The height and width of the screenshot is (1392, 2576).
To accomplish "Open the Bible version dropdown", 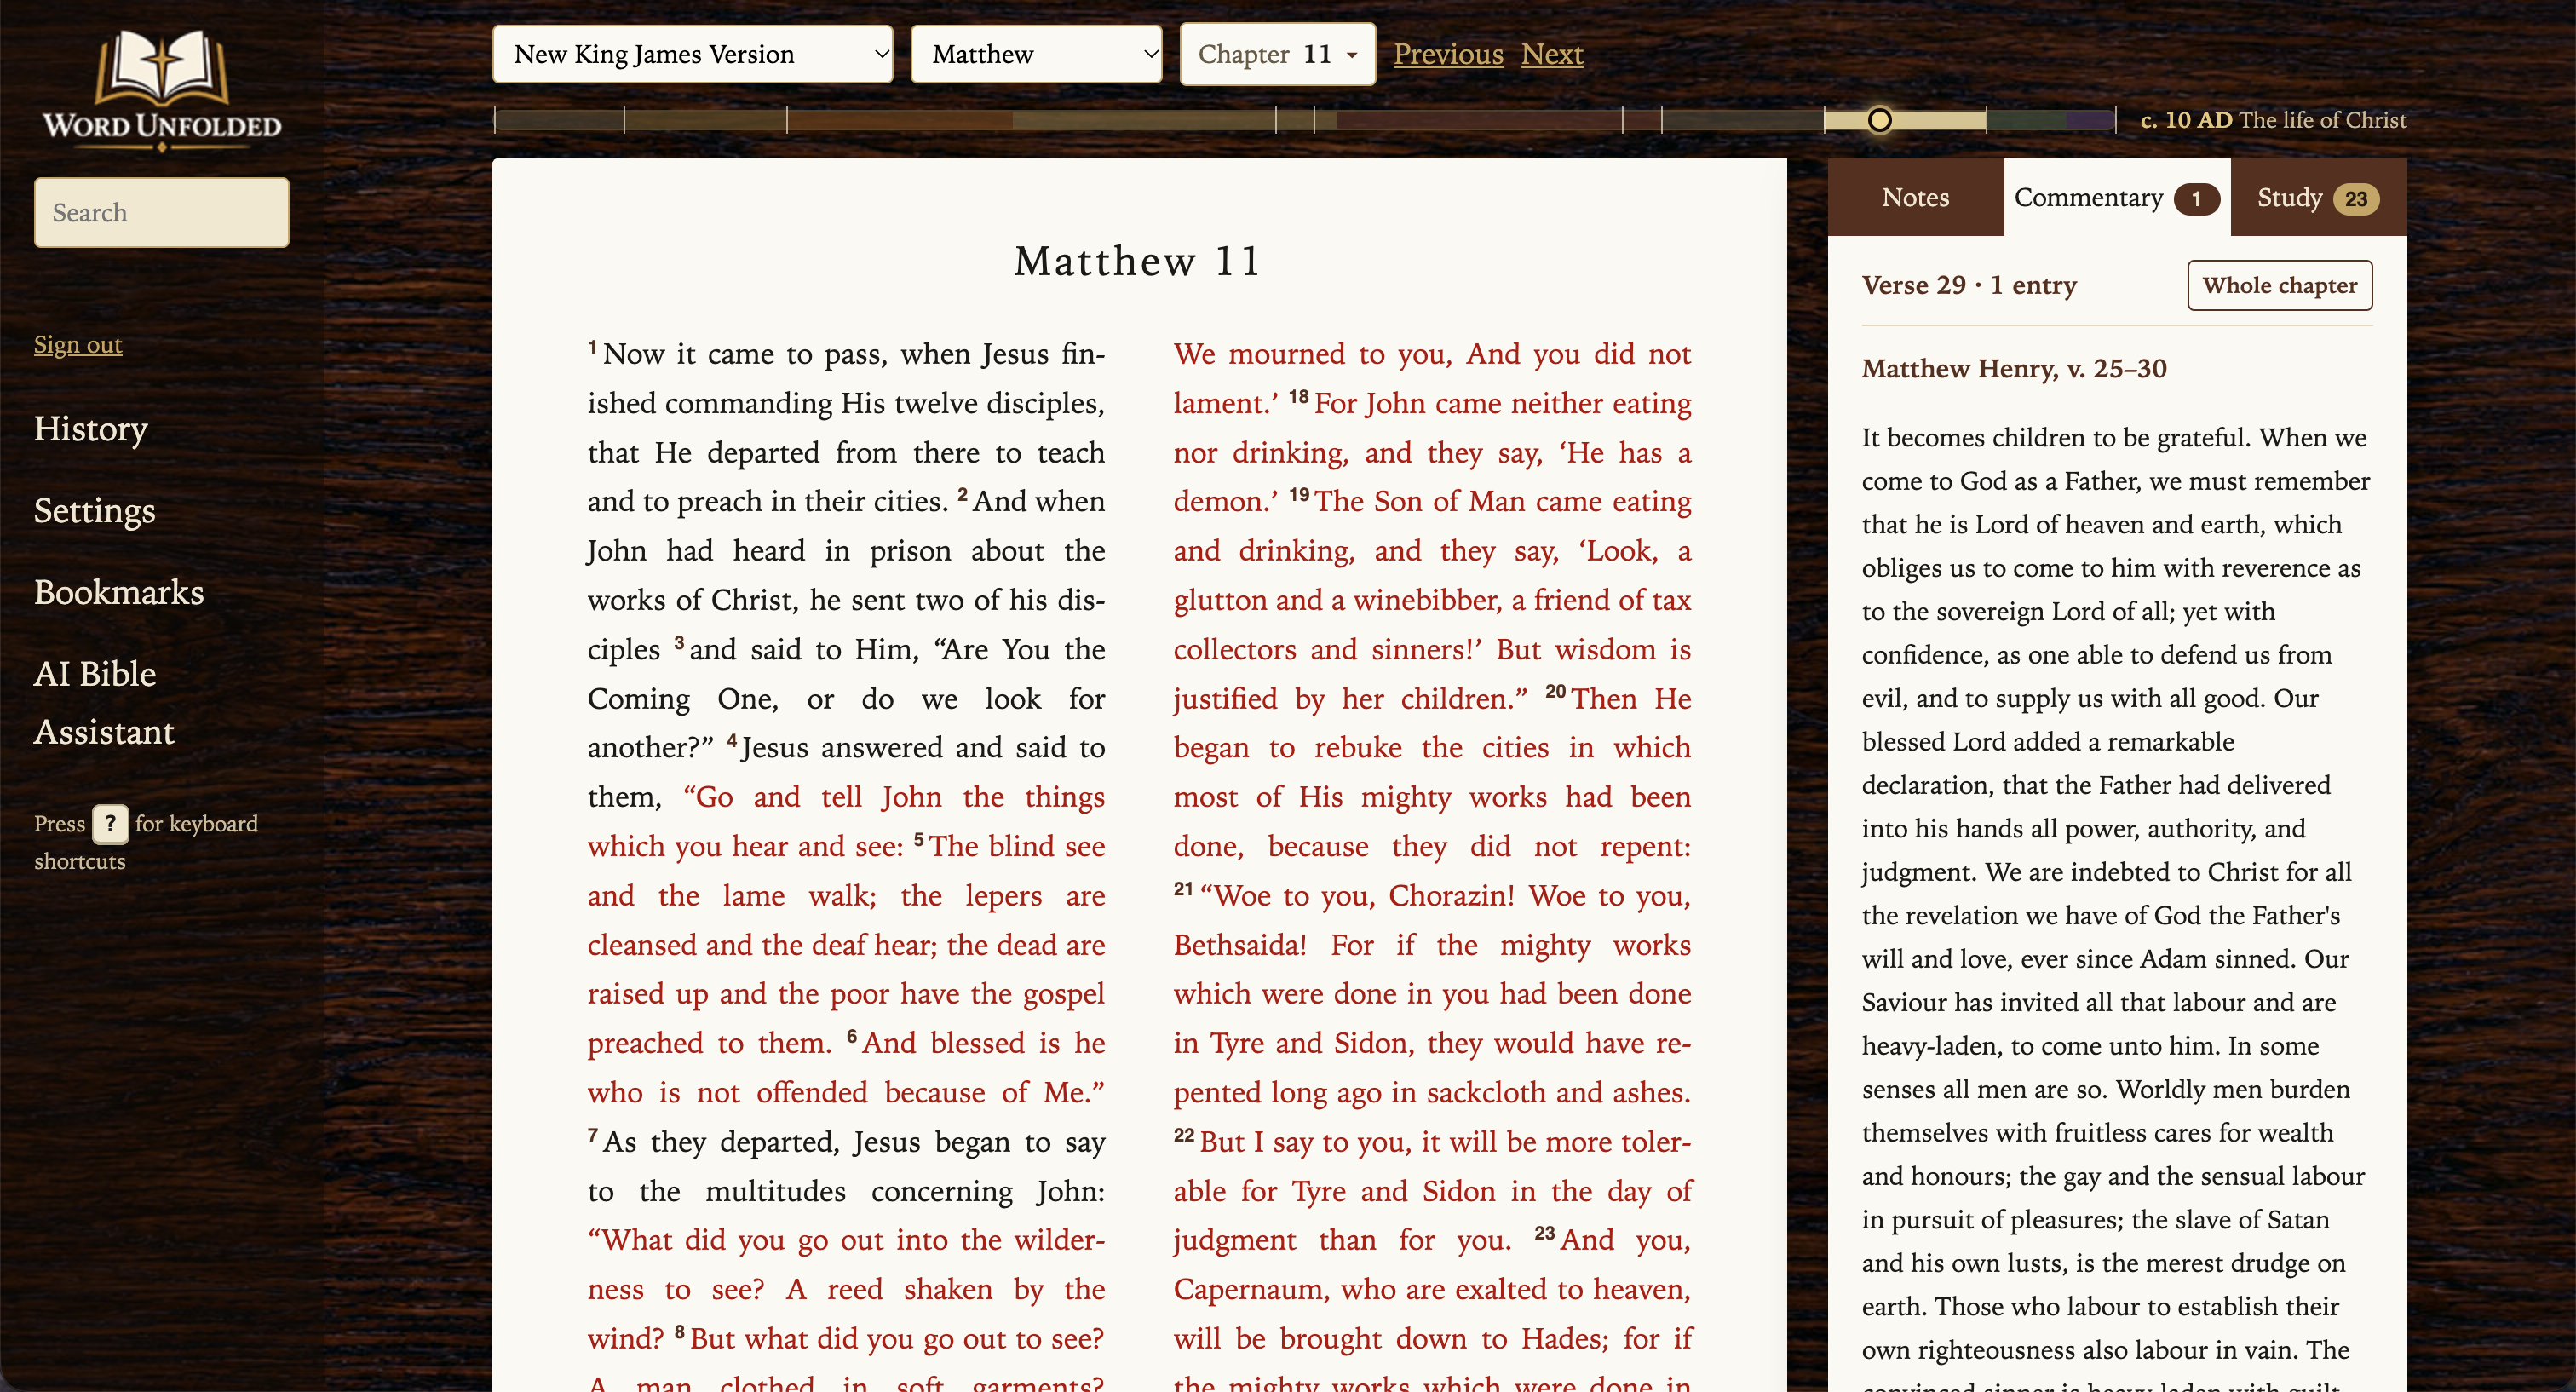I will [692, 54].
